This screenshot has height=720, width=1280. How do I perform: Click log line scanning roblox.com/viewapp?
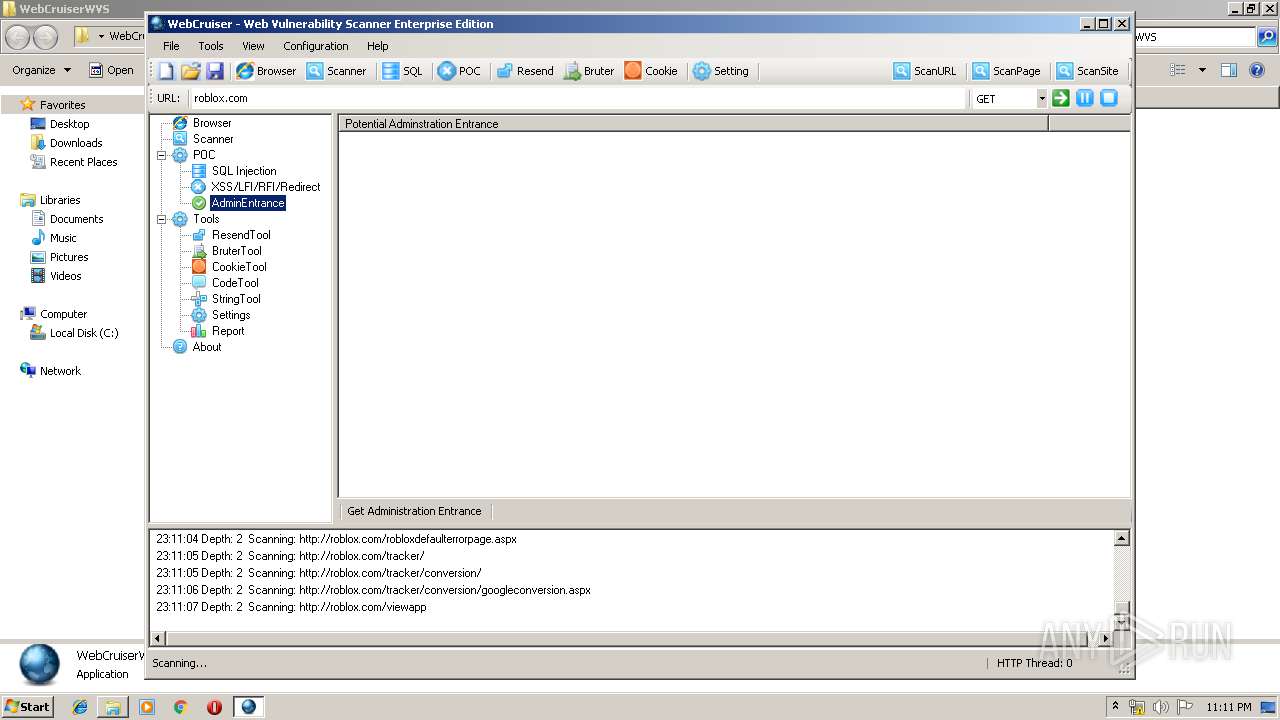pyautogui.click(x=291, y=607)
